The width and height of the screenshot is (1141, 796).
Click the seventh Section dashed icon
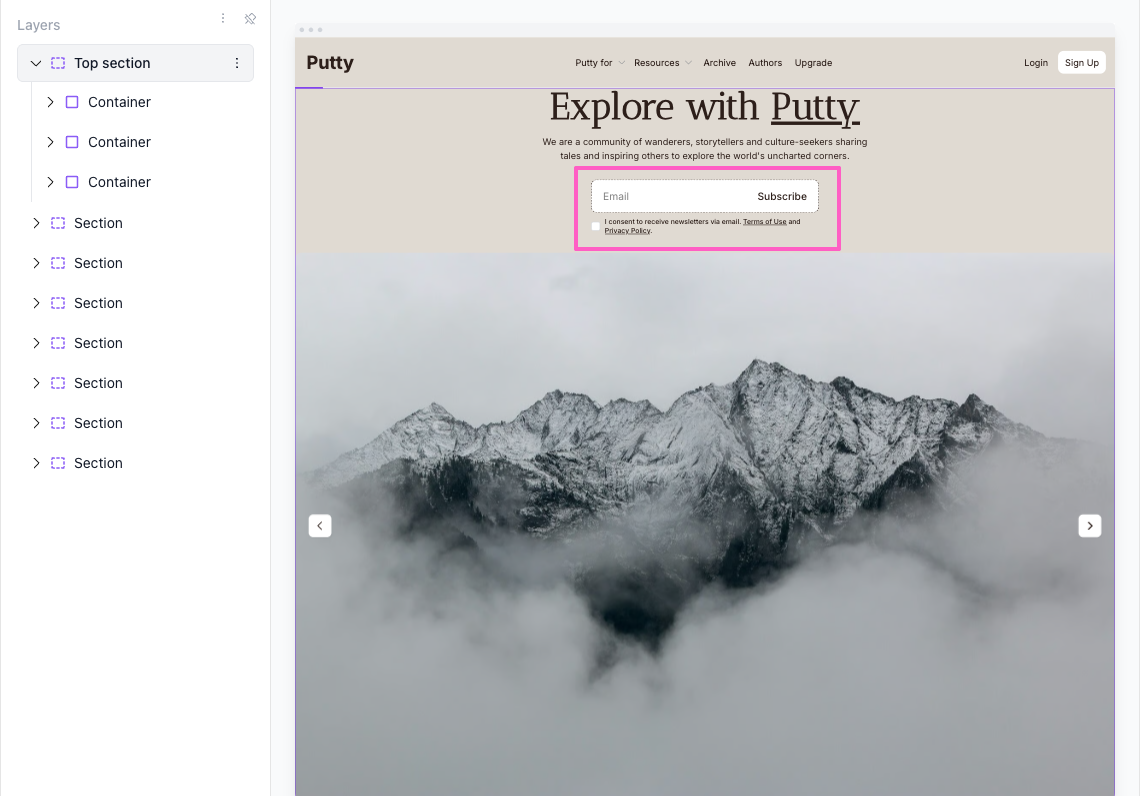click(x=57, y=463)
